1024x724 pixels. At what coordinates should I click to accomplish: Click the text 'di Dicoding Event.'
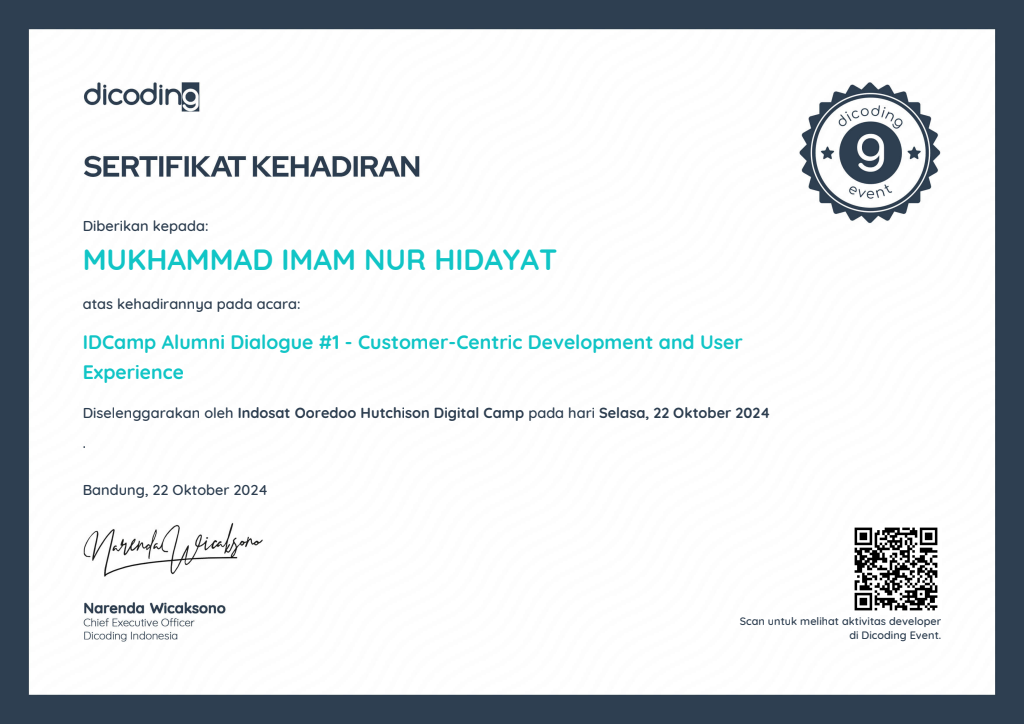pyautogui.click(x=895, y=635)
